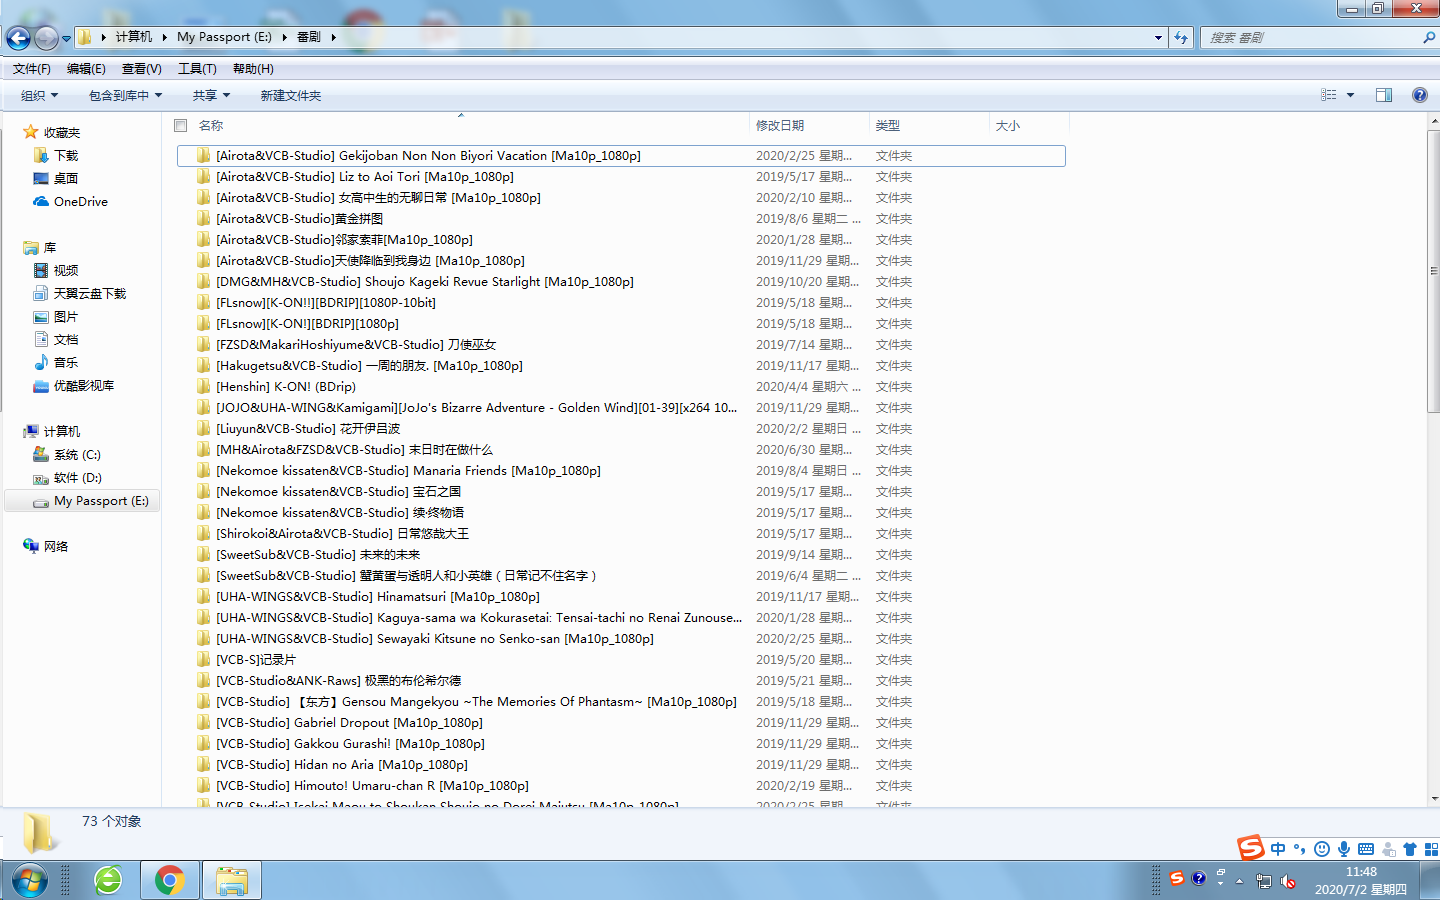Click My Passport (E:) in address breadcrumb
1440x900 pixels.
(224, 37)
